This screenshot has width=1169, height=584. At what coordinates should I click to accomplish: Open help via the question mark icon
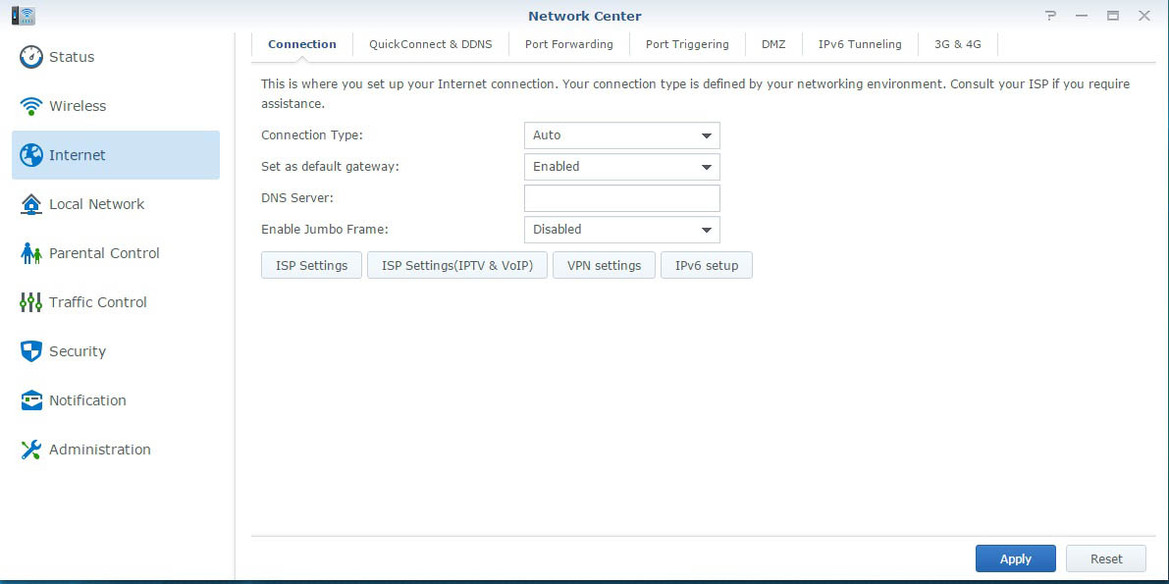1050,16
